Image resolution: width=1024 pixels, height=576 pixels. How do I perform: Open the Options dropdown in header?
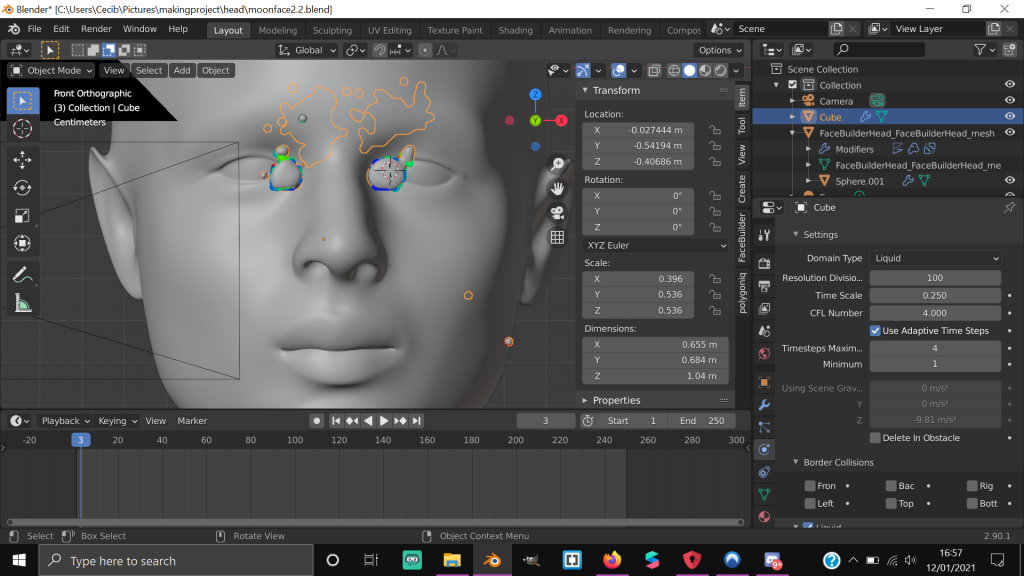click(x=720, y=50)
